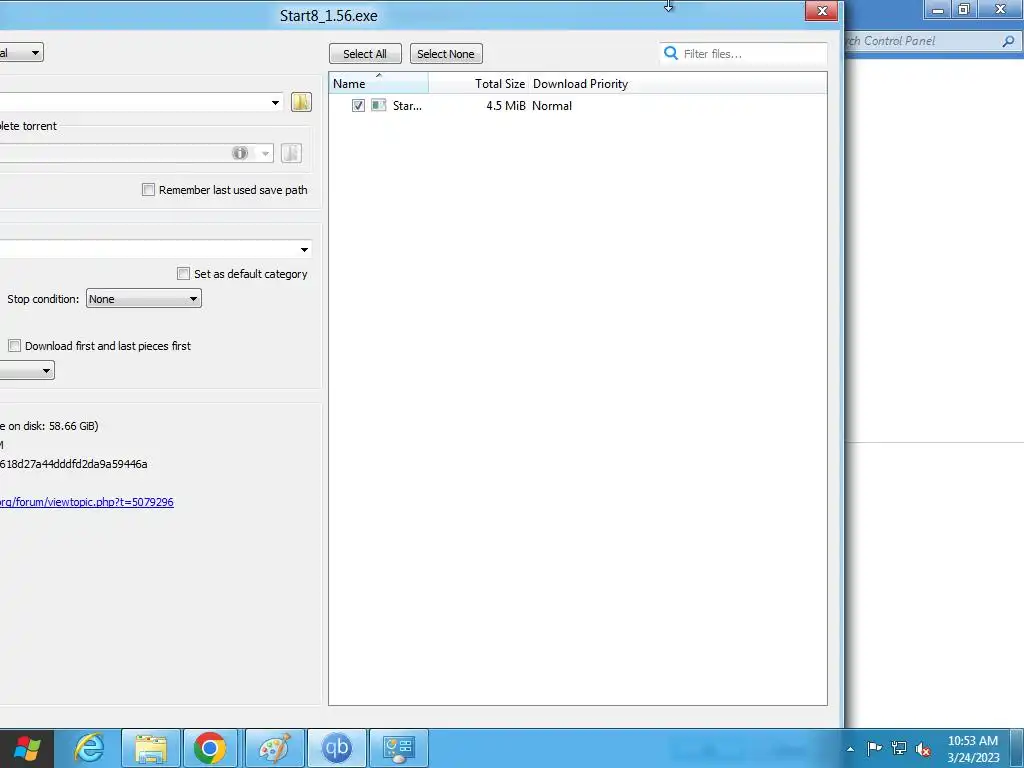This screenshot has height=768, width=1024.
Task: Click Control Panel search magnifier icon
Action: point(1008,41)
